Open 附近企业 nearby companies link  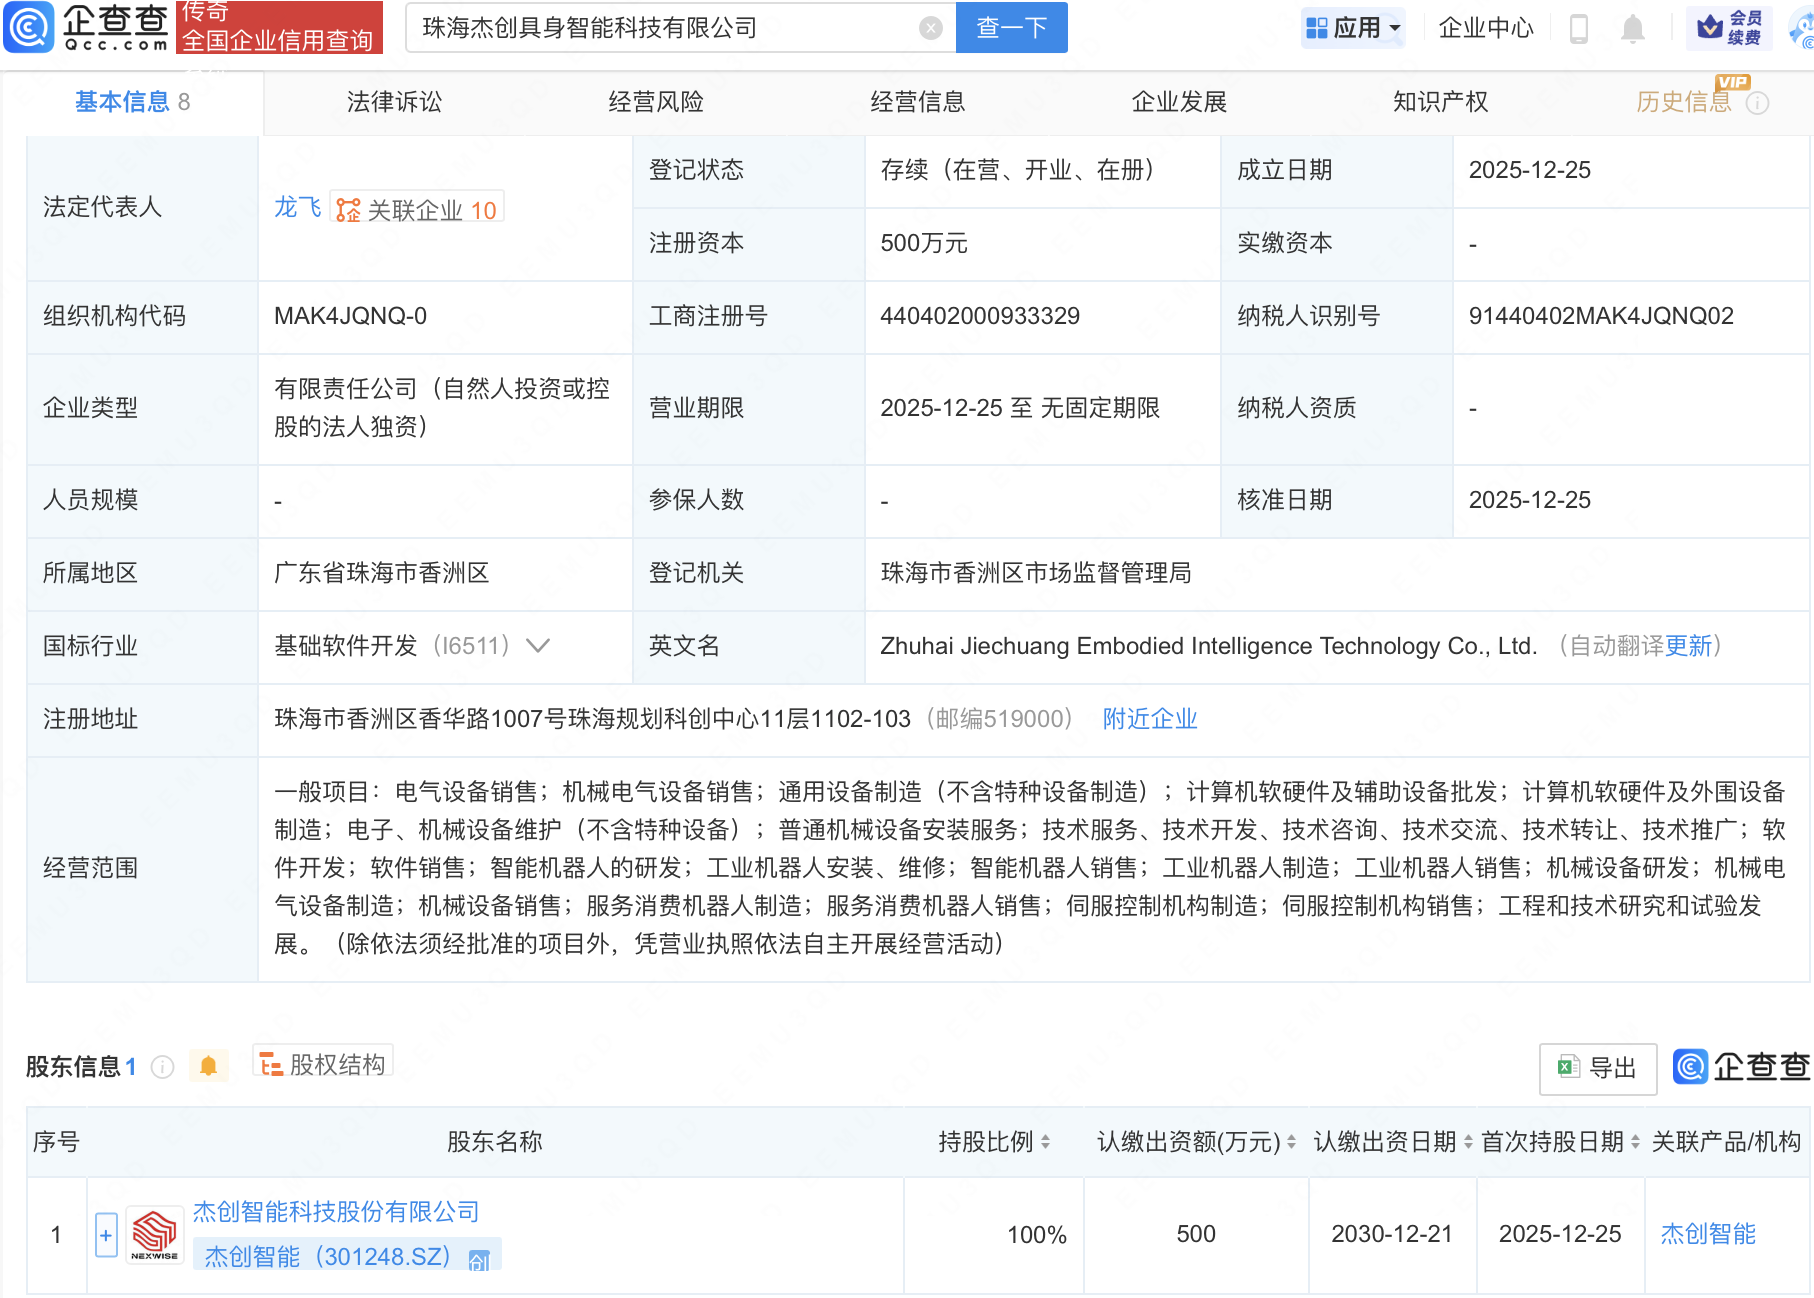click(1149, 719)
